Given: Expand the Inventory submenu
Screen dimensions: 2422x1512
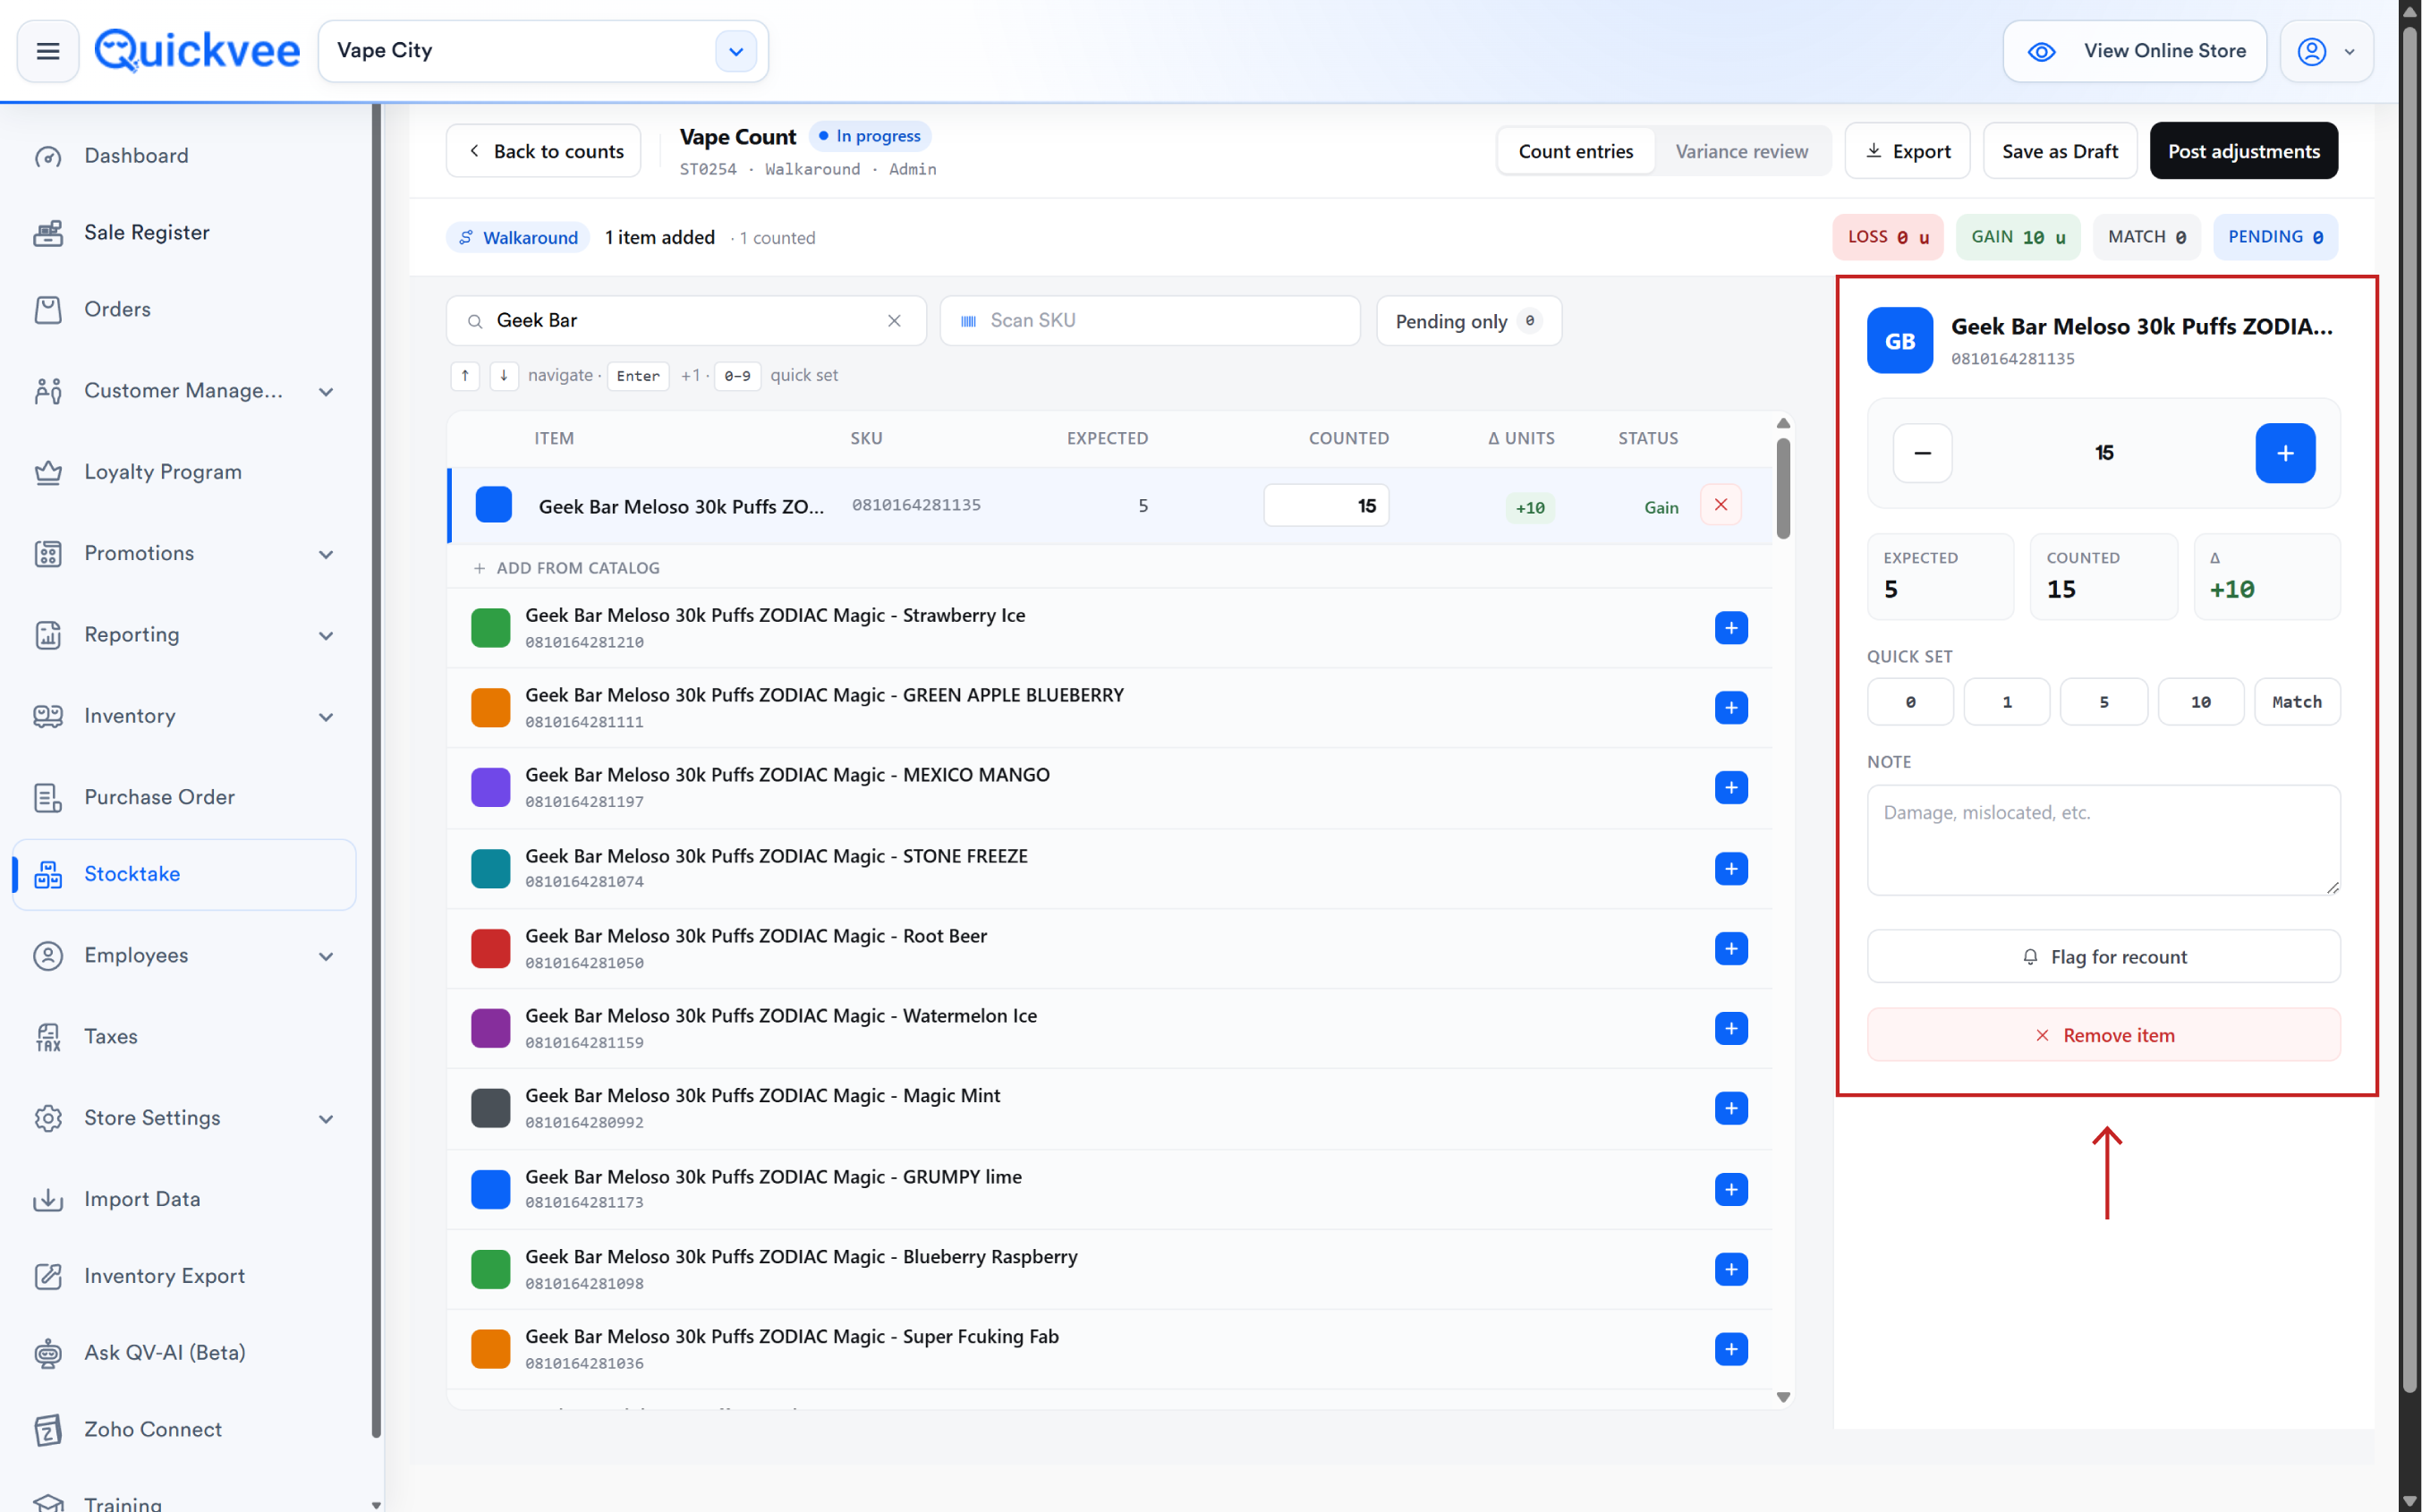Looking at the screenshot, I should click(326, 716).
